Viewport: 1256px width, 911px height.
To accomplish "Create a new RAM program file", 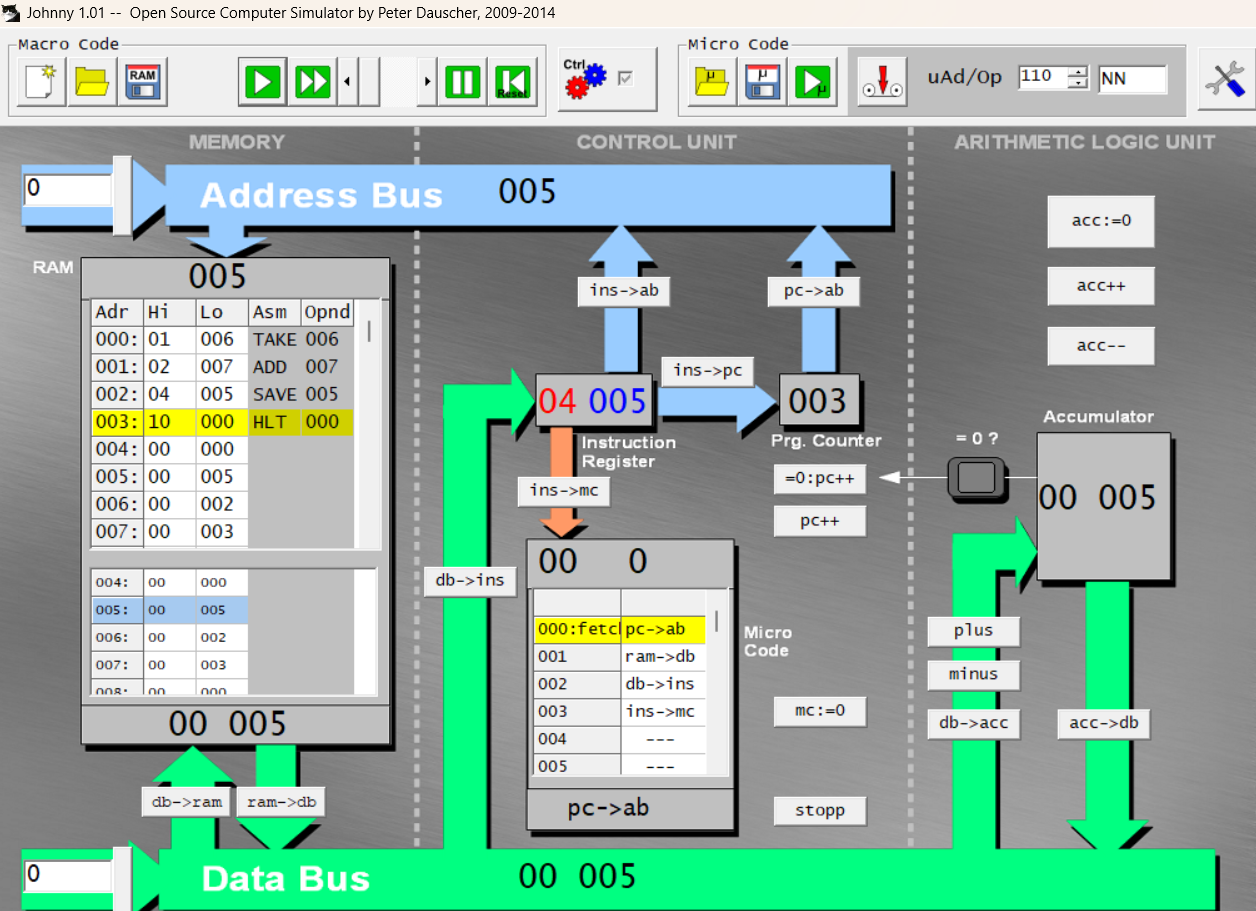I will (x=41, y=81).
